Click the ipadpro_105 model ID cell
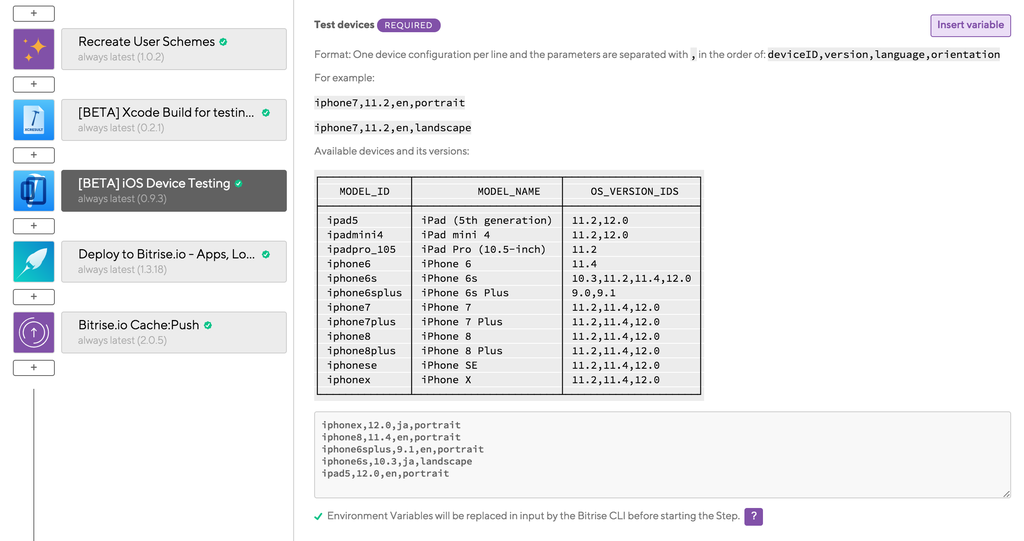1024x541 pixels. 361,250
